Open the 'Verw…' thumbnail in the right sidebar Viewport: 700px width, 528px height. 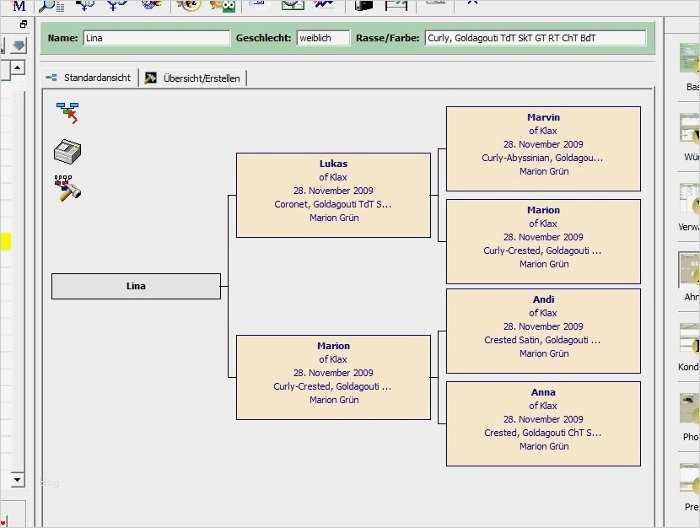(x=690, y=199)
